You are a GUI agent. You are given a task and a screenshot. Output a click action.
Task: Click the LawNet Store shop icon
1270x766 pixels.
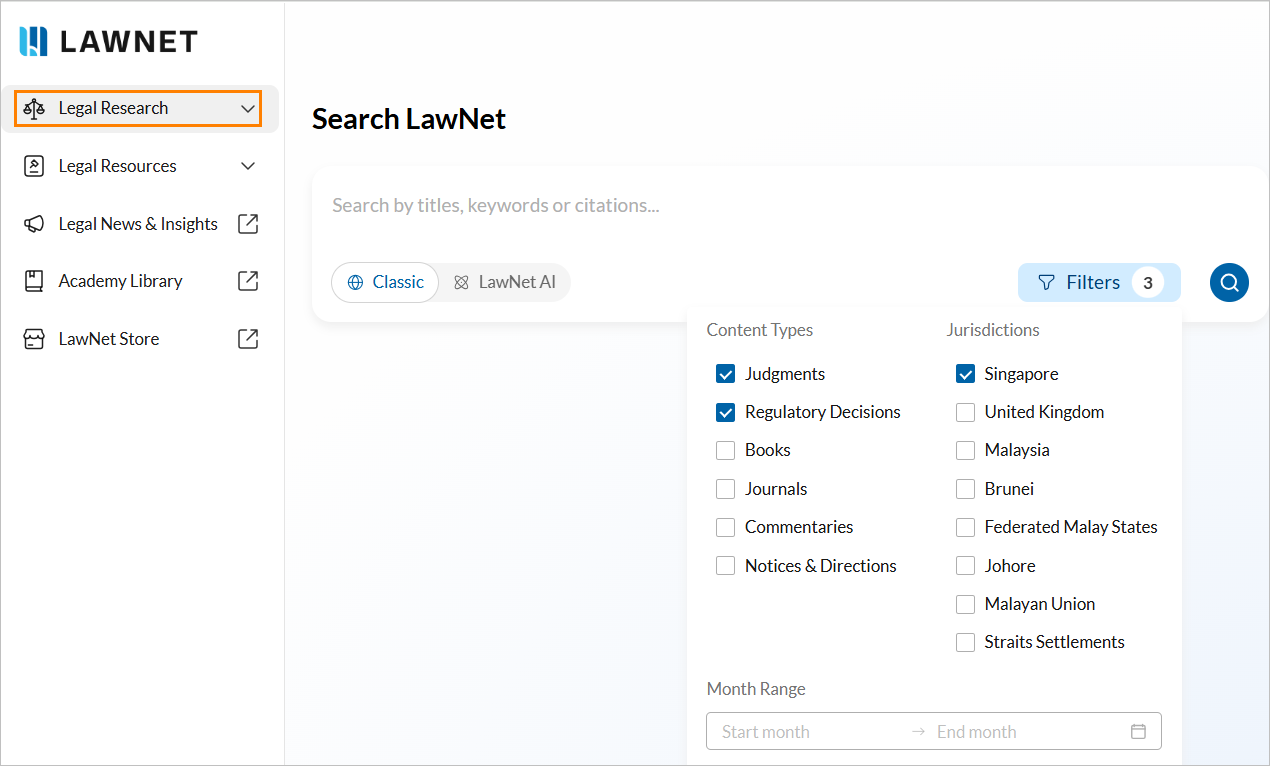coord(34,339)
